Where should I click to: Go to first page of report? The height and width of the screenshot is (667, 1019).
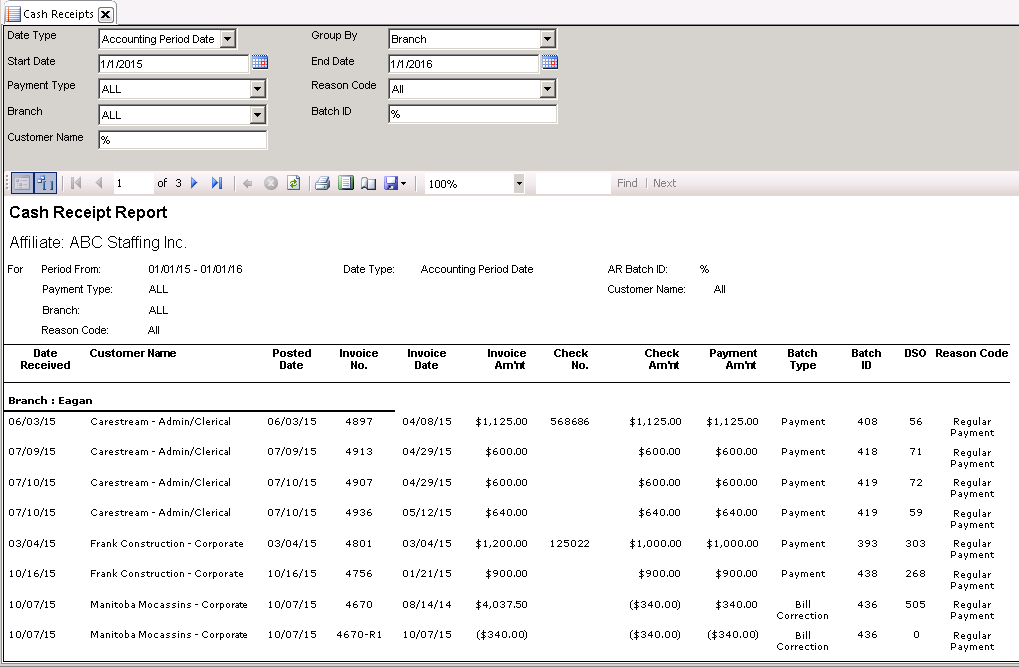click(x=76, y=183)
